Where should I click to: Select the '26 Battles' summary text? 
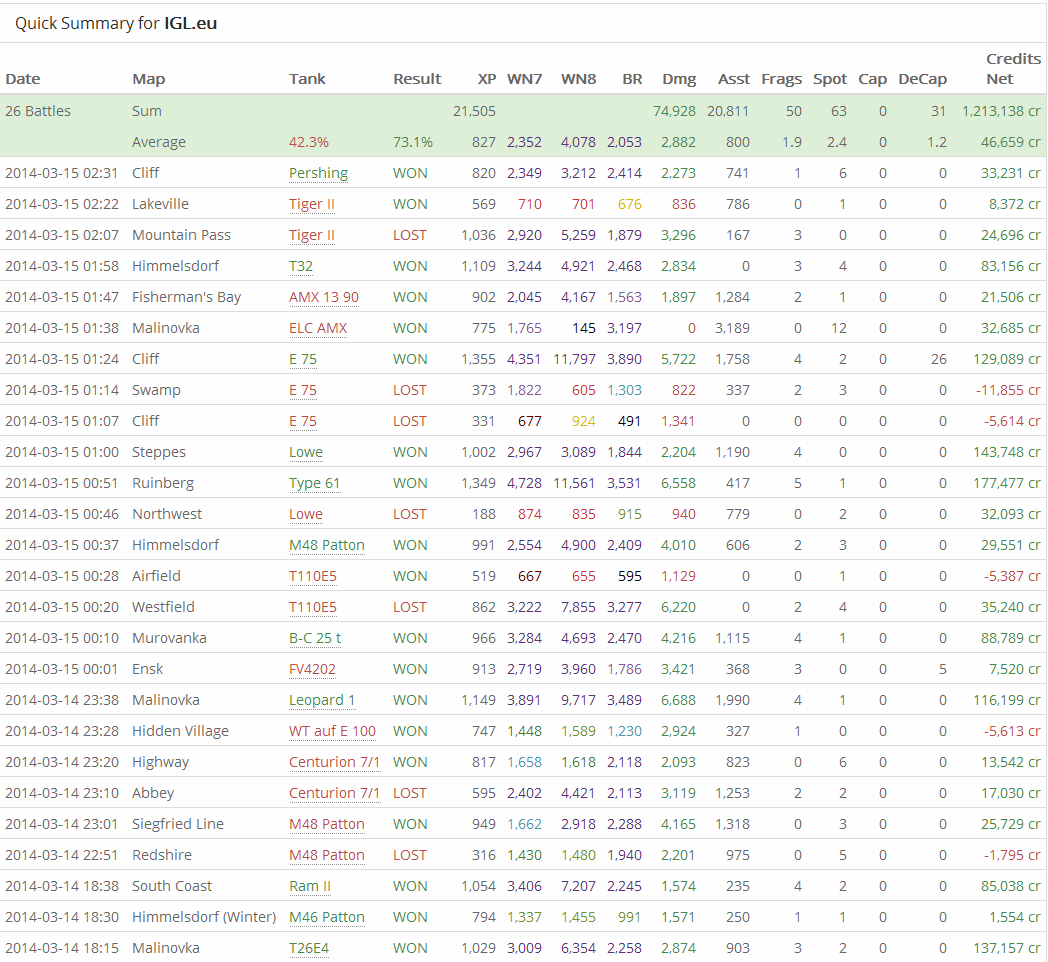(x=38, y=111)
